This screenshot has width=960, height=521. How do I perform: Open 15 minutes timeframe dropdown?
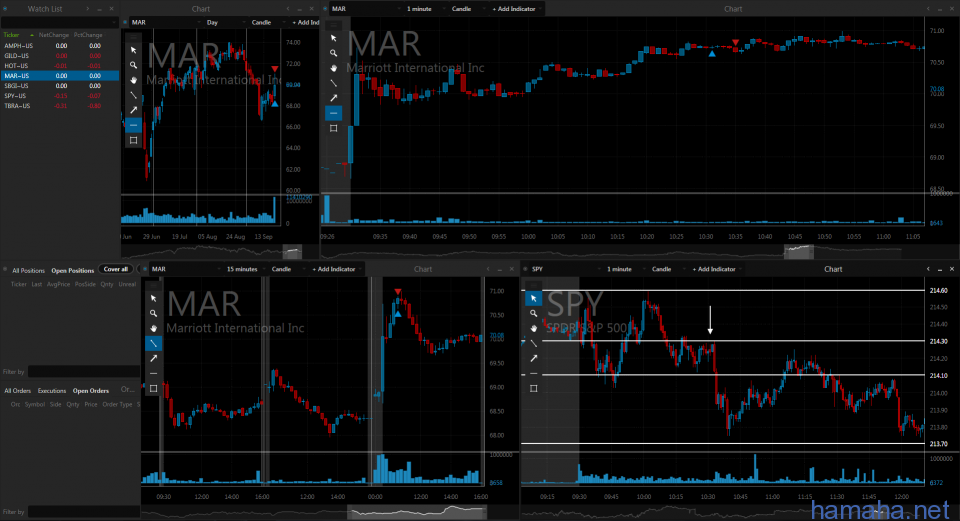click(245, 269)
